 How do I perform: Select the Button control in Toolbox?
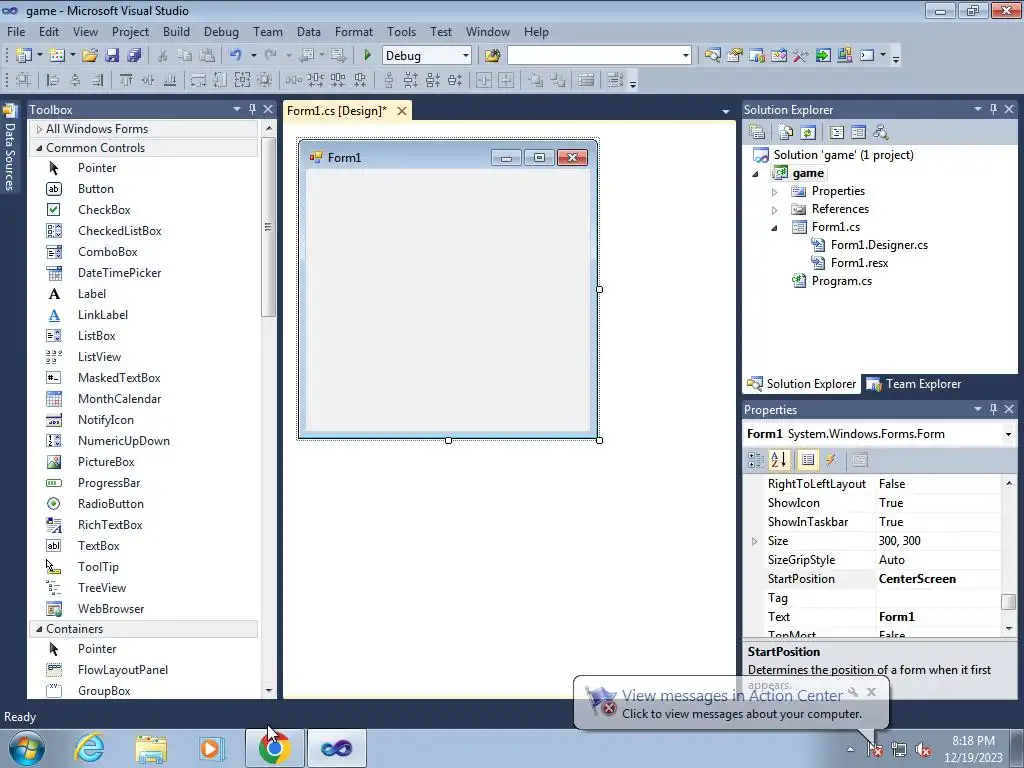pos(96,189)
